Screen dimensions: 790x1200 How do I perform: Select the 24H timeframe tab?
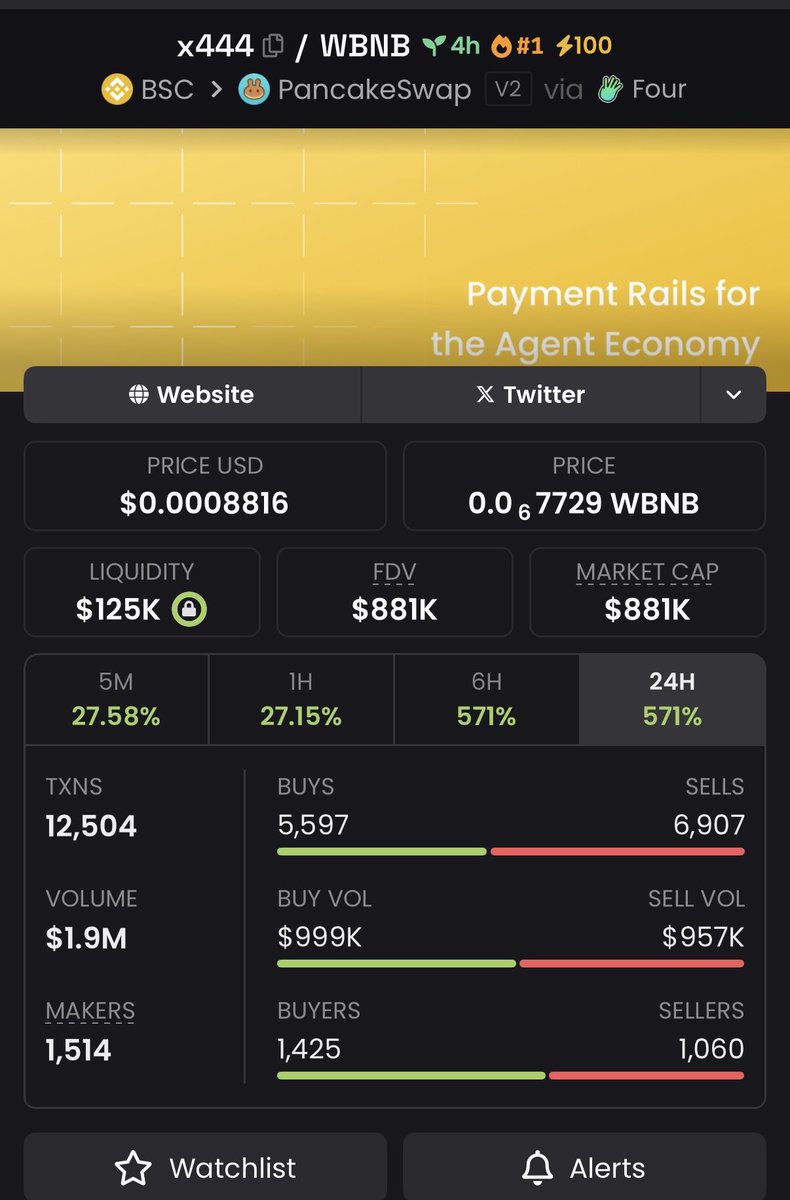pyautogui.click(x=672, y=699)
